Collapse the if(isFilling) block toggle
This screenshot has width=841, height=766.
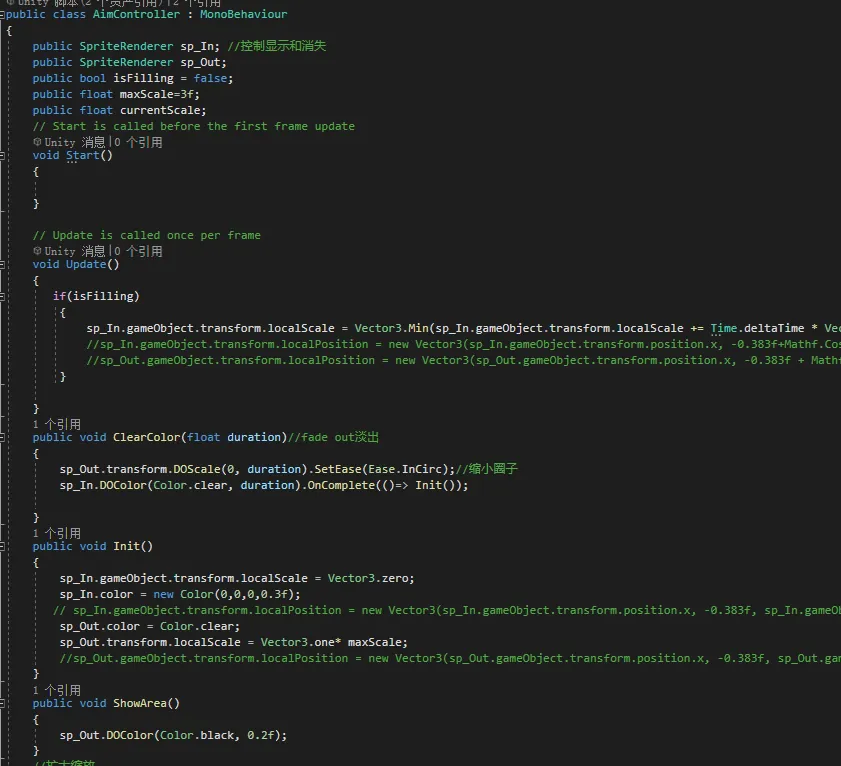(x=2, y=296)
